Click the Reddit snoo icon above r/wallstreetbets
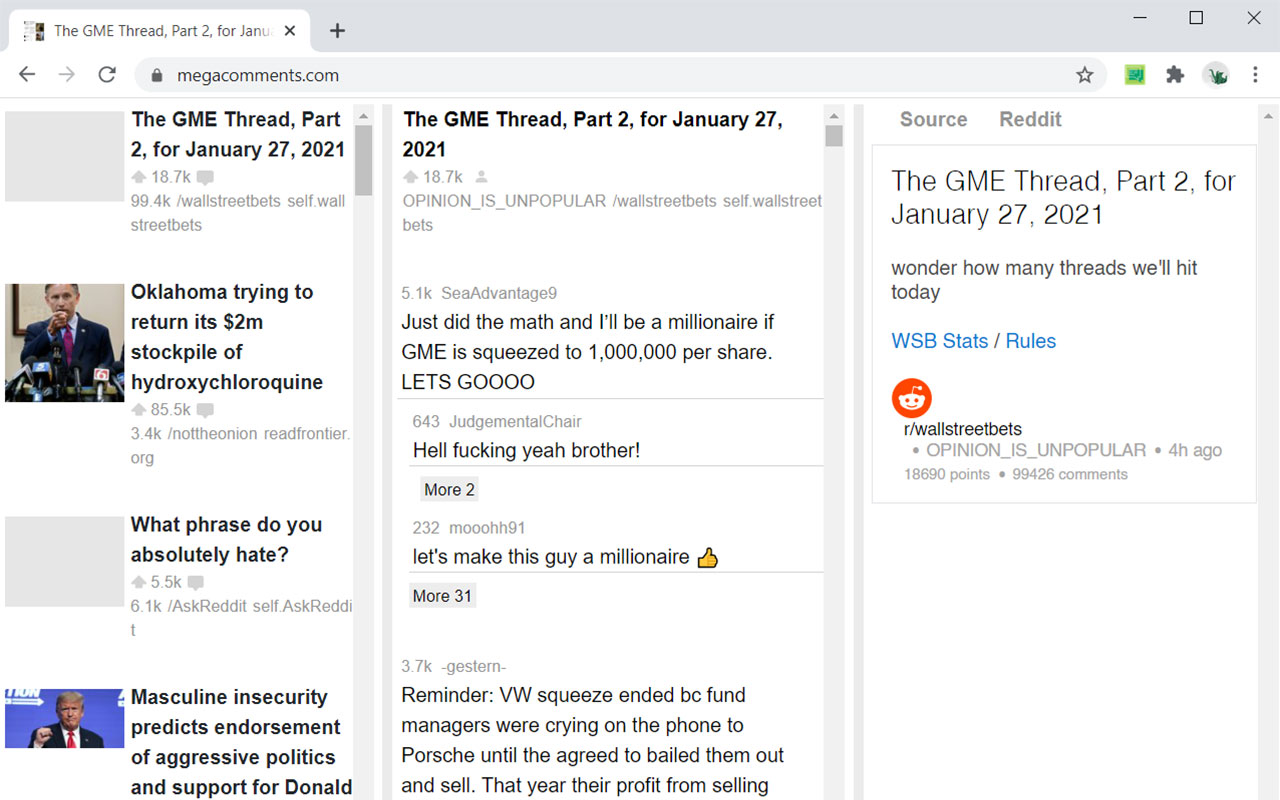1280x800 pixels. click(911, 397)
